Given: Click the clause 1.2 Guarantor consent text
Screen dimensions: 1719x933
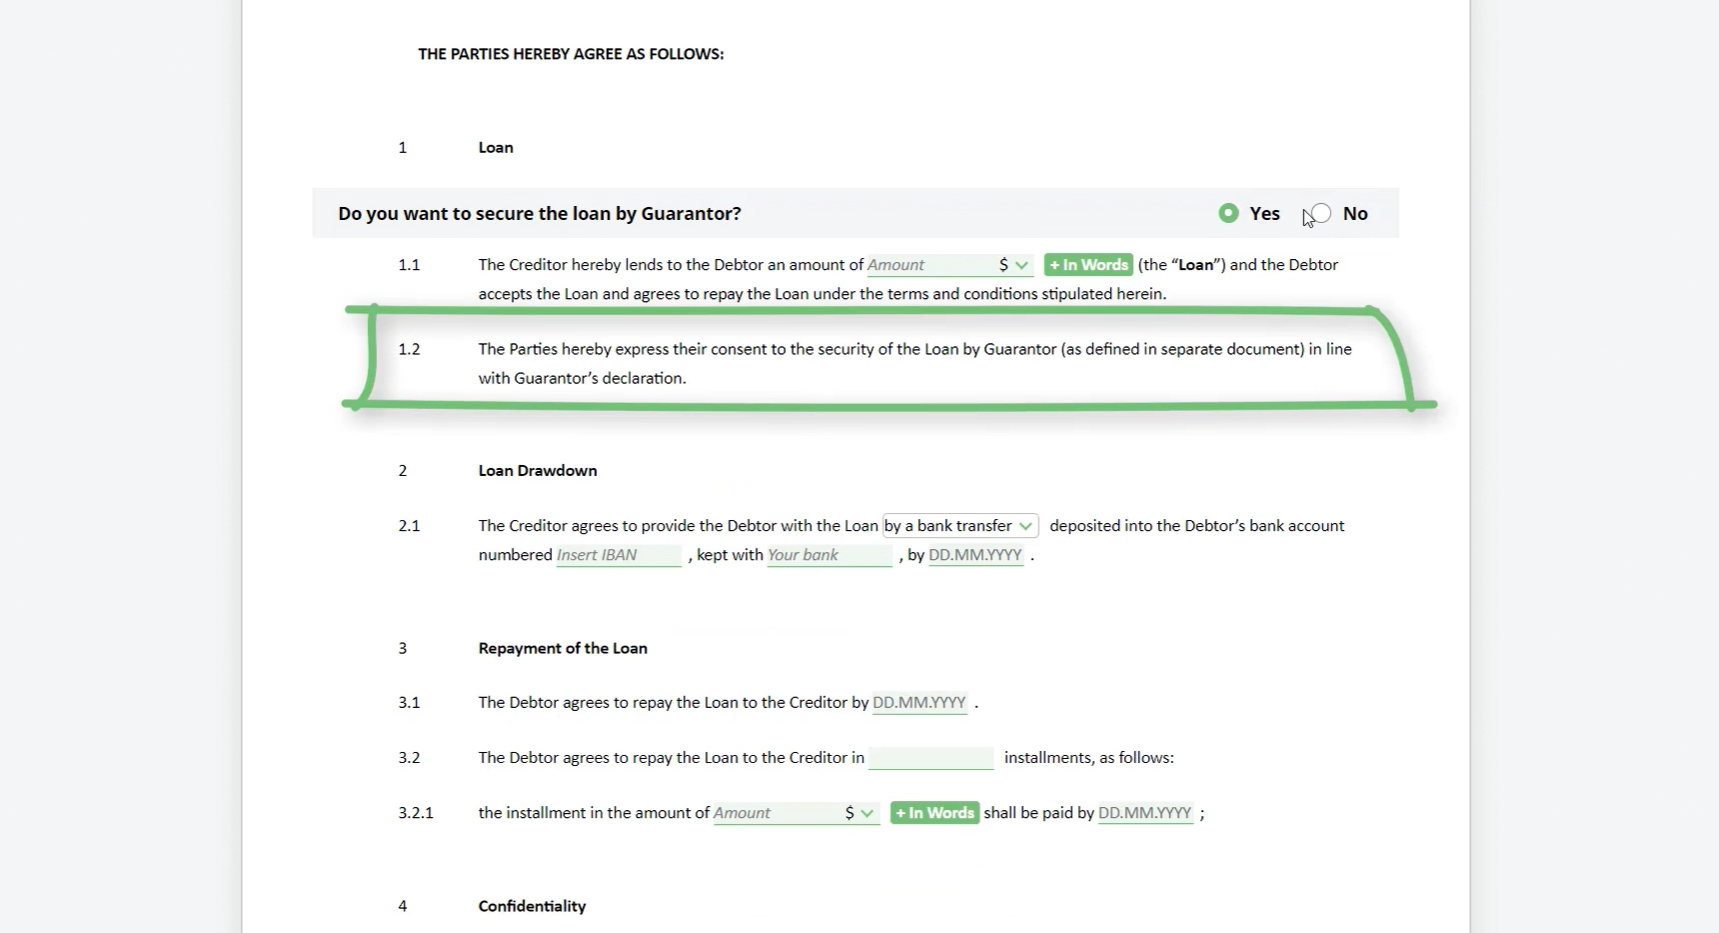Looking at the screenshot, I should click(915, 364).
